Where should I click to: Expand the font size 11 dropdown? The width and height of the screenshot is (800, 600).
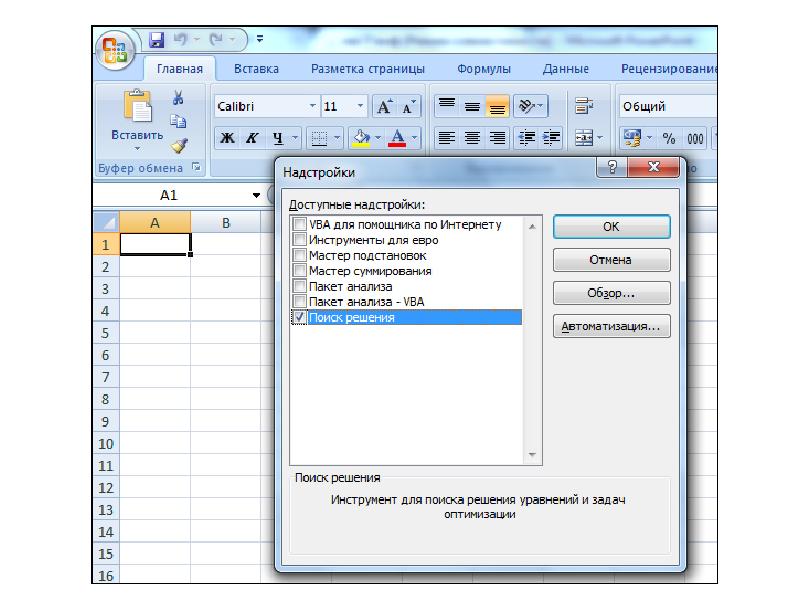pos(361,106)
